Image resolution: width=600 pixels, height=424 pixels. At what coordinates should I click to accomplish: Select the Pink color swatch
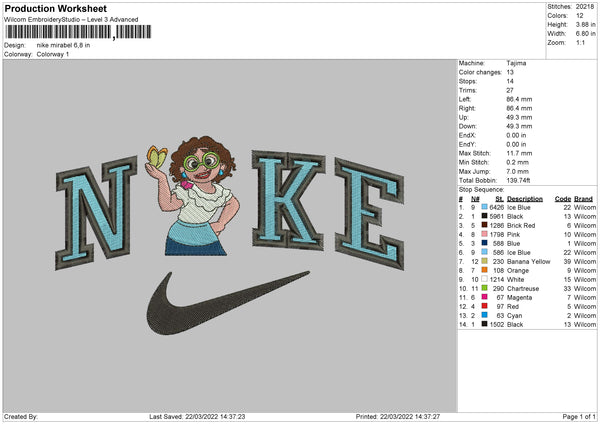(484, 234)
